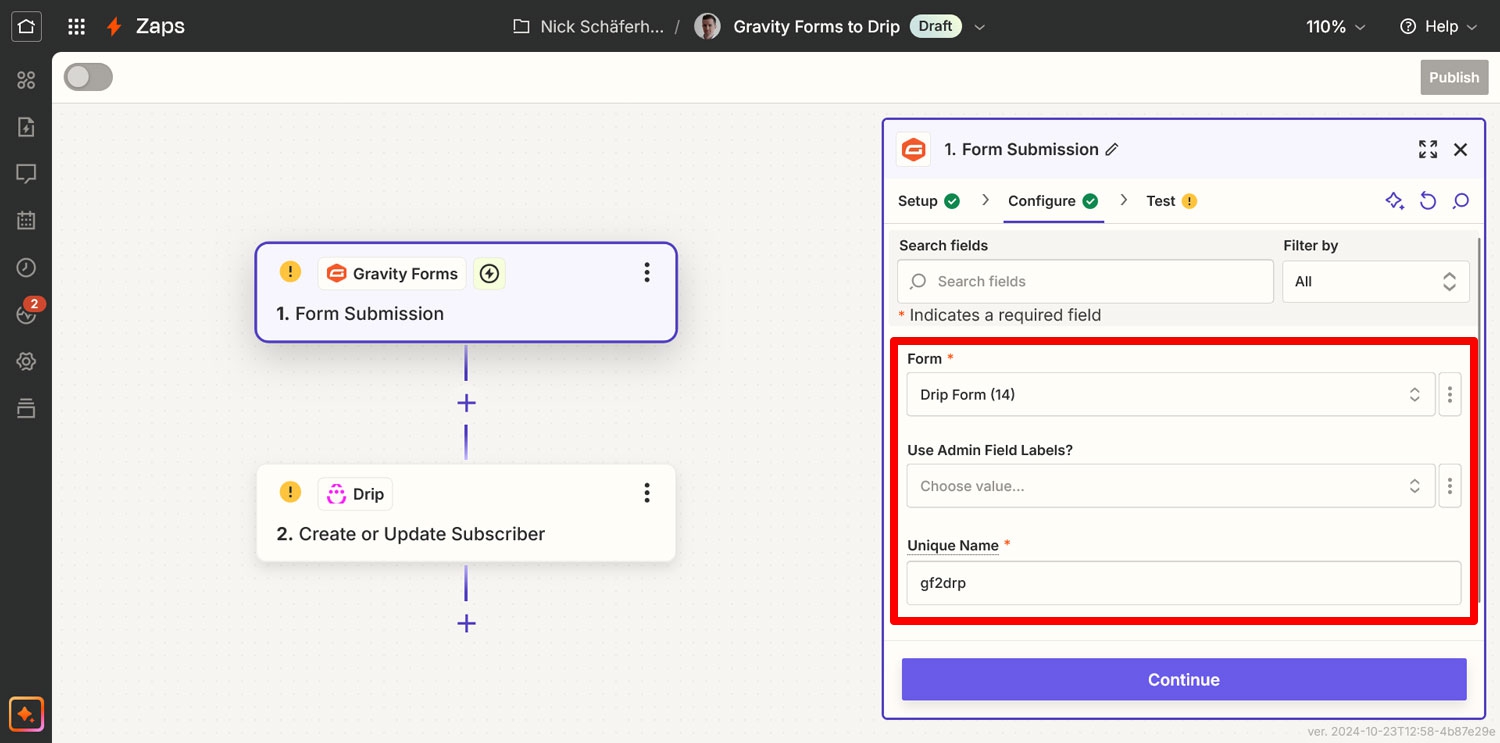
Task: Add a step between Gravity Forms and Drip
Action: 466,403
